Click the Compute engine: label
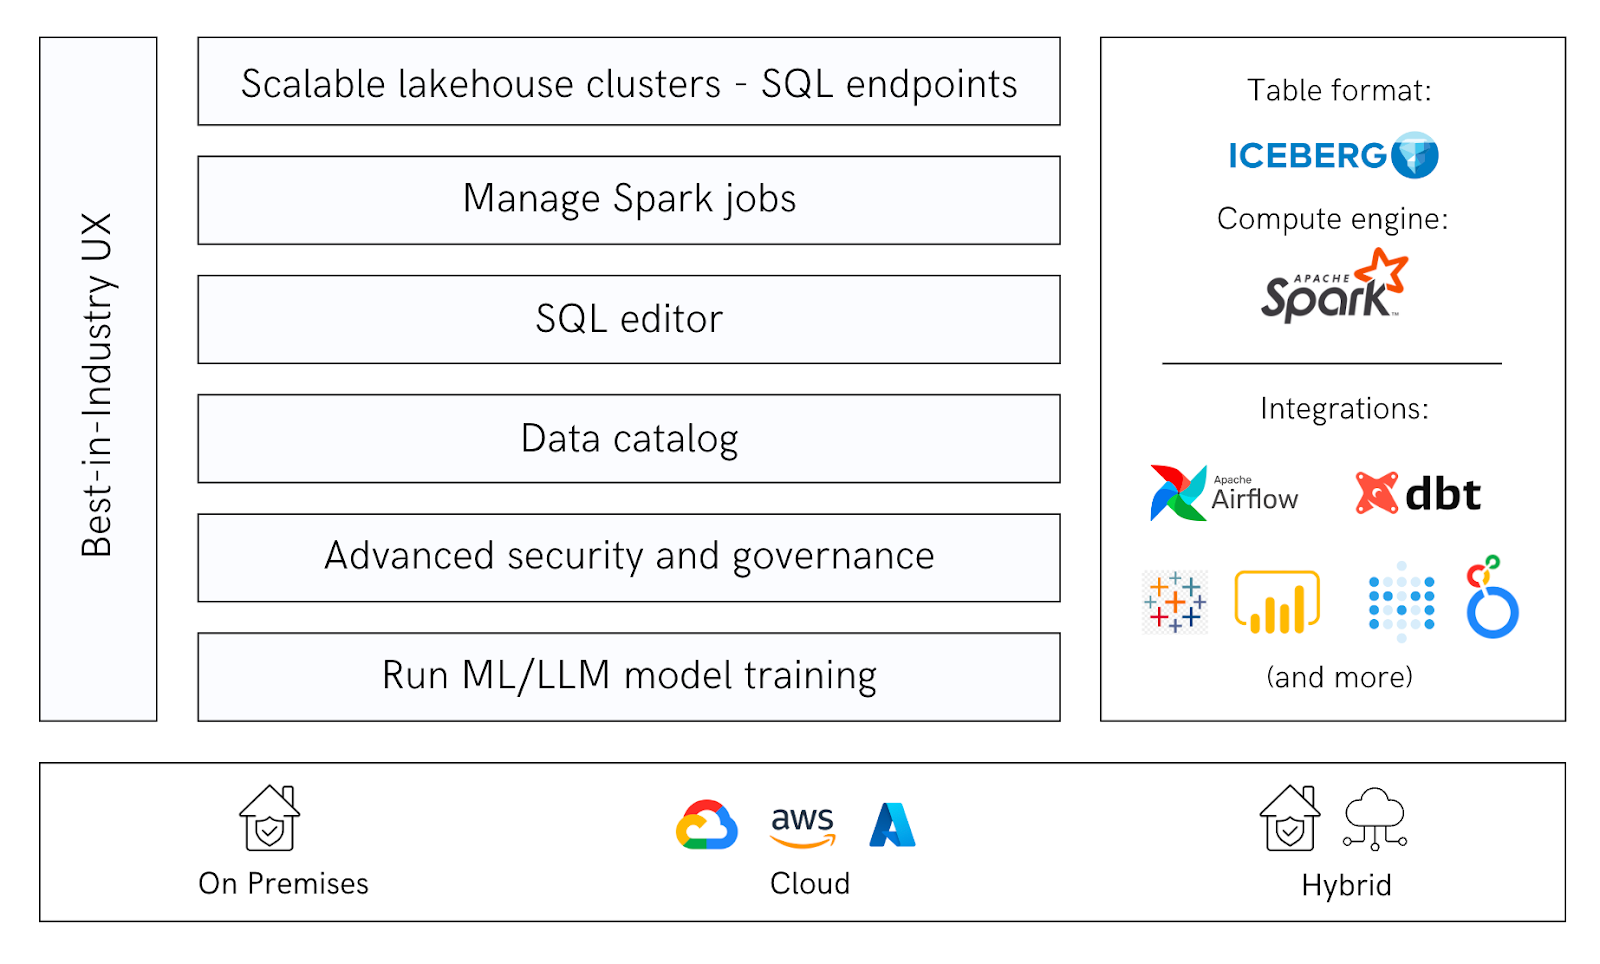This screenshot has width=1600, height=964. 1332,219
